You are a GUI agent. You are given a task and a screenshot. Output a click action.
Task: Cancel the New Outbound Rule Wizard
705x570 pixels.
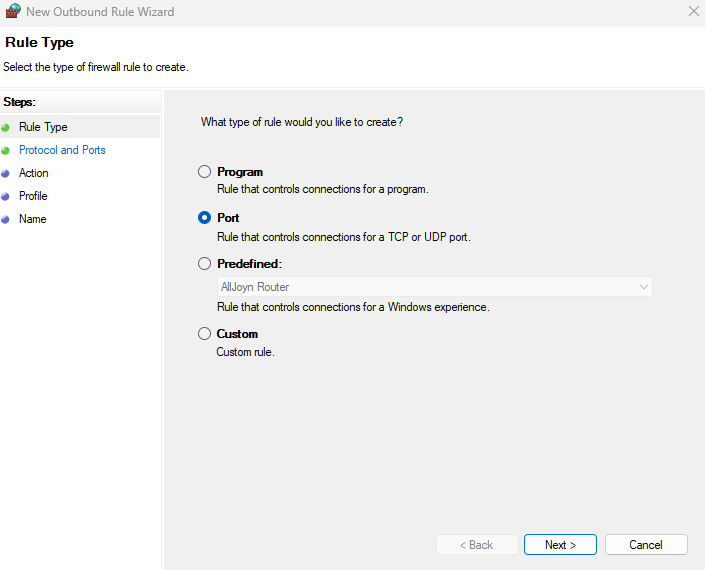pyautogui.click(x=646, y=545)
